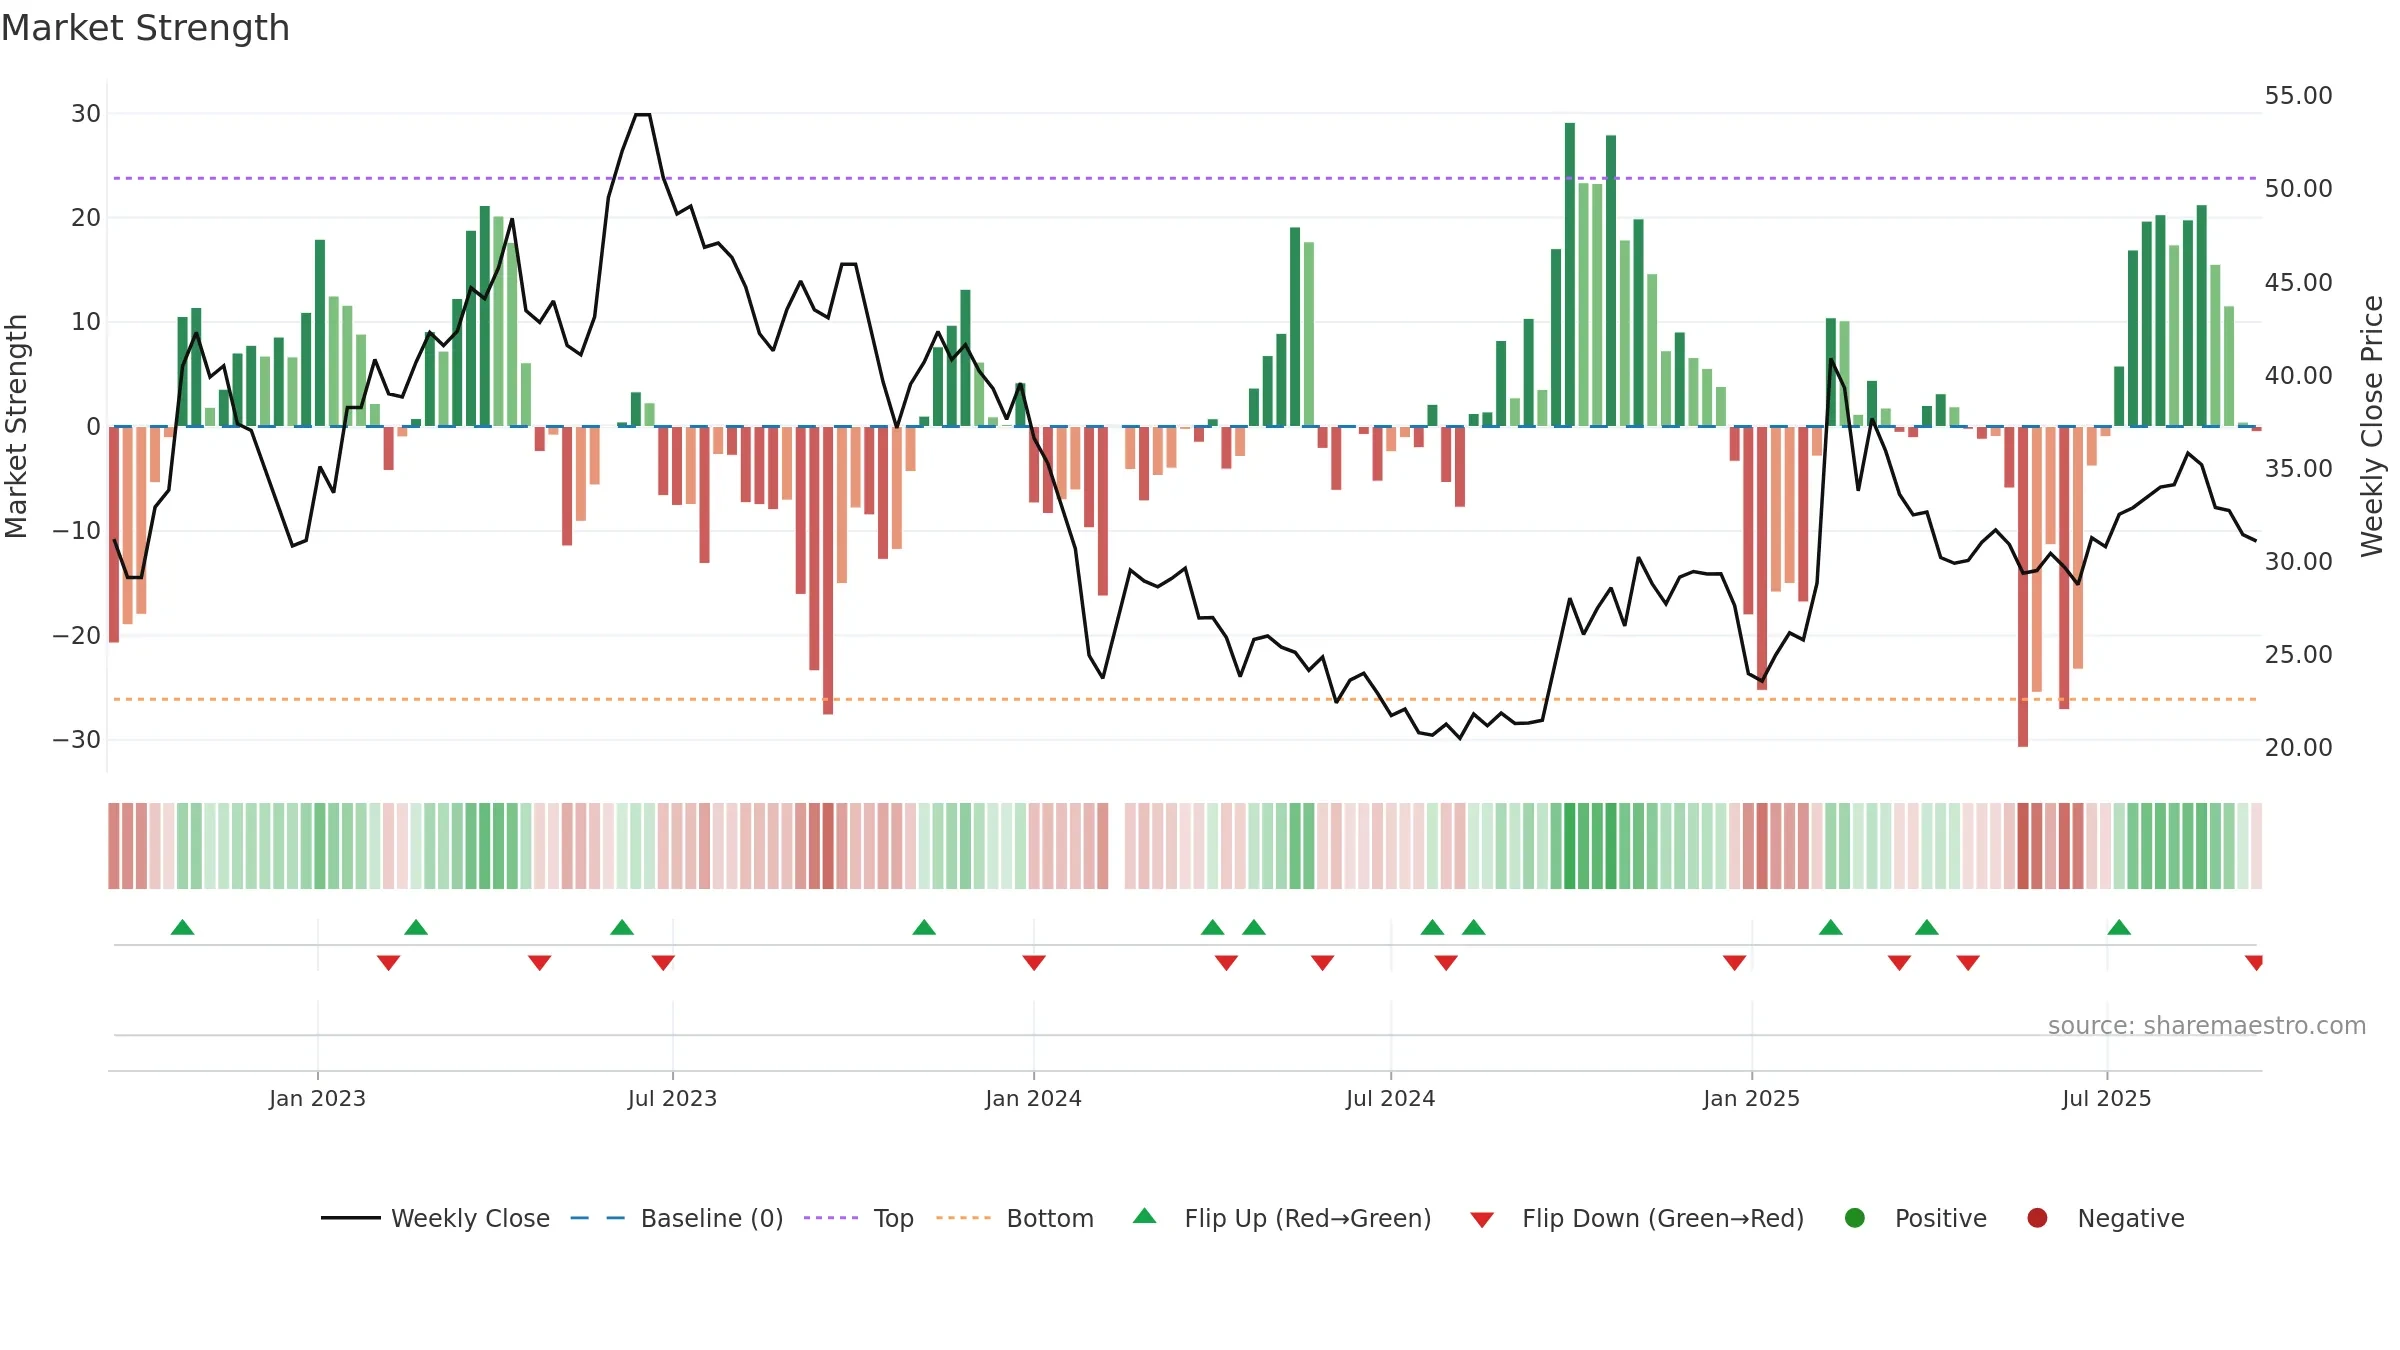The height and width of the screenshot is (1350, 2400).
Task: Click the red flip-down marker just before Jul 2023
Action: [663, 963]
